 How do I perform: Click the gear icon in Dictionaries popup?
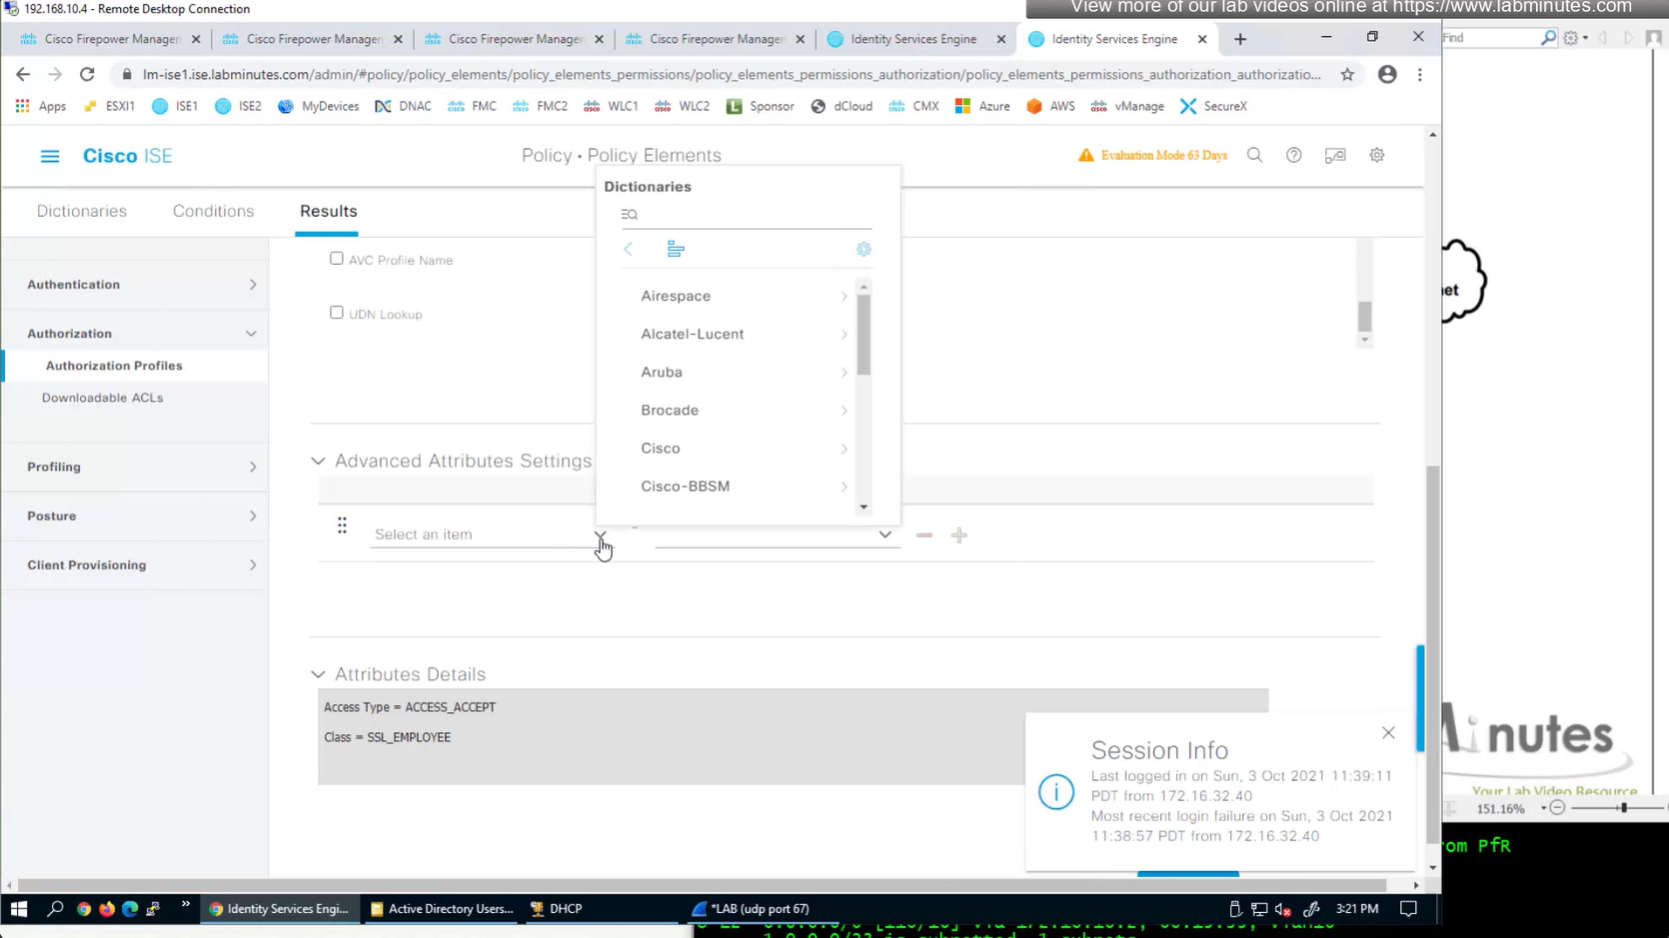point(863,249)
